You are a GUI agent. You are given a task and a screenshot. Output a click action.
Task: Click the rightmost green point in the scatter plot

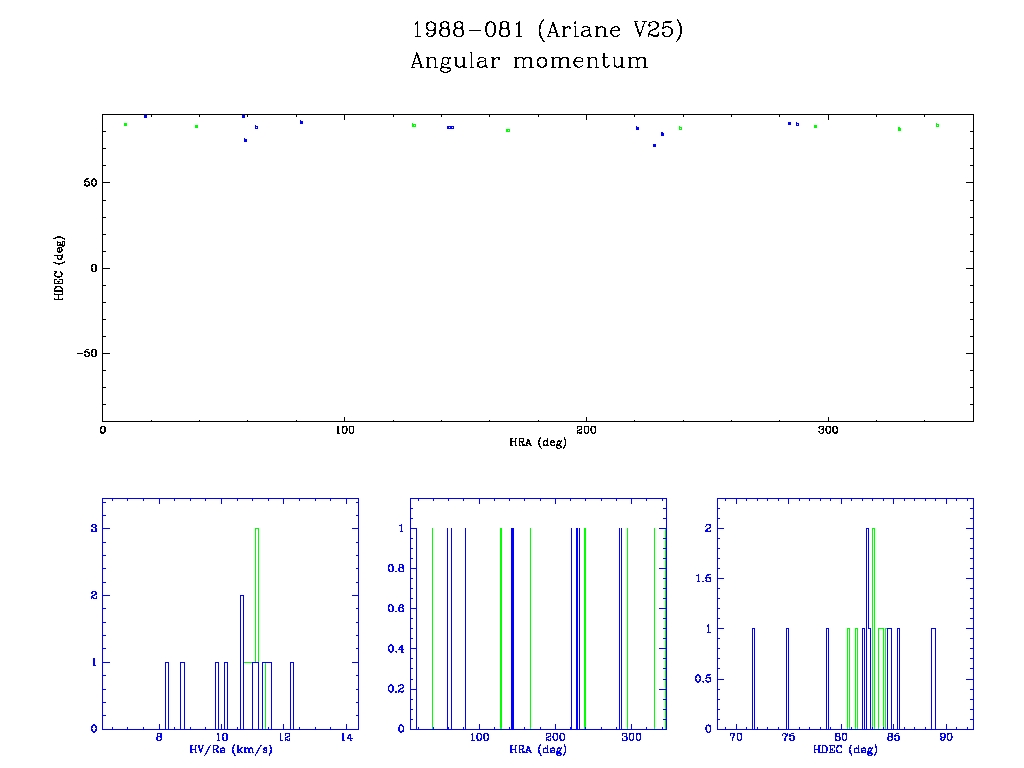click(937, 125)
